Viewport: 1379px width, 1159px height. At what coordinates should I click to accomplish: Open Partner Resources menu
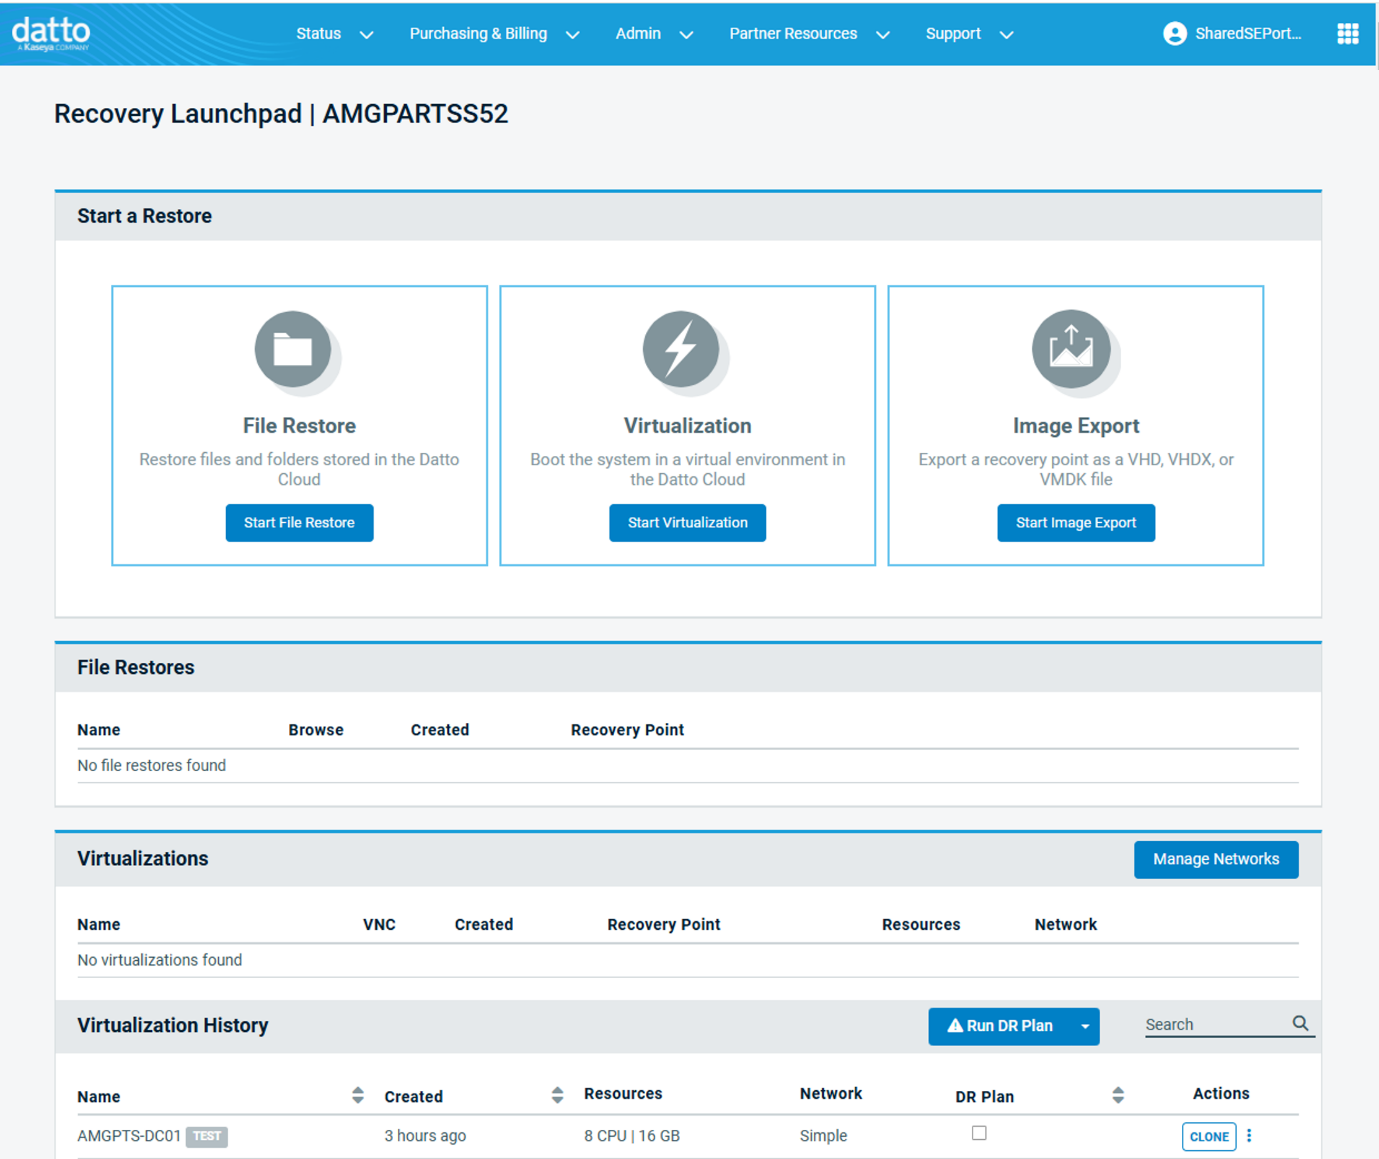pyautogui.click(x=793, y=34)
